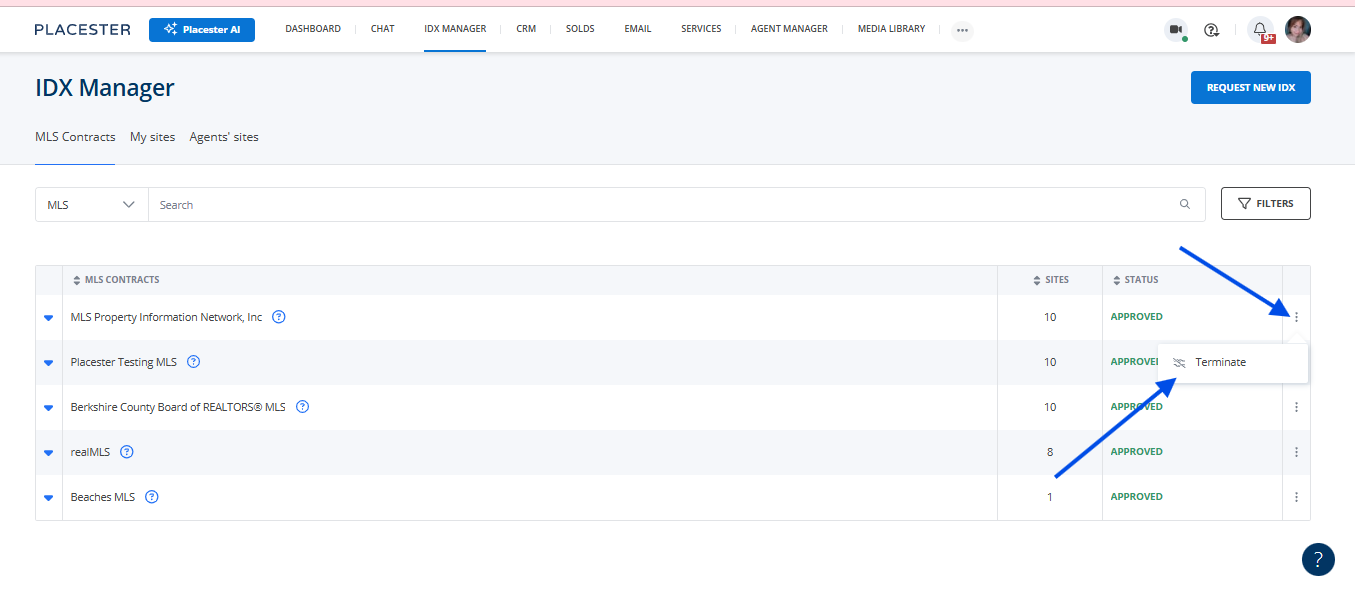The image size is (1355, 593).
Task: Click info icon beside realMLS
Action: pyautogui.click(x=127, y=452)
